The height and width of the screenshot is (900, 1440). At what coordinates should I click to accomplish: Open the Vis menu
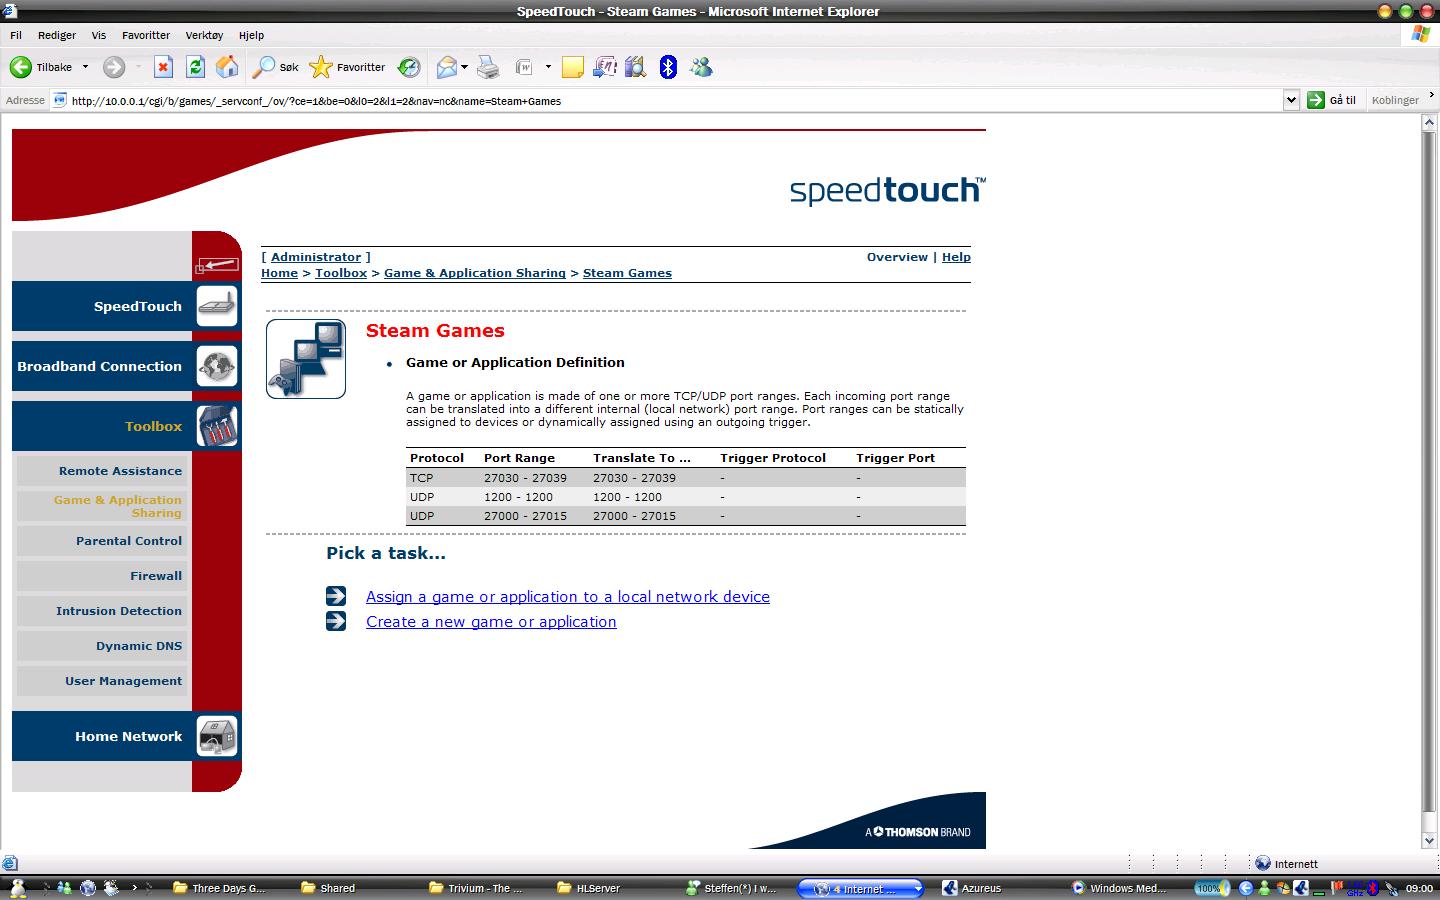(x=99, y=35)
